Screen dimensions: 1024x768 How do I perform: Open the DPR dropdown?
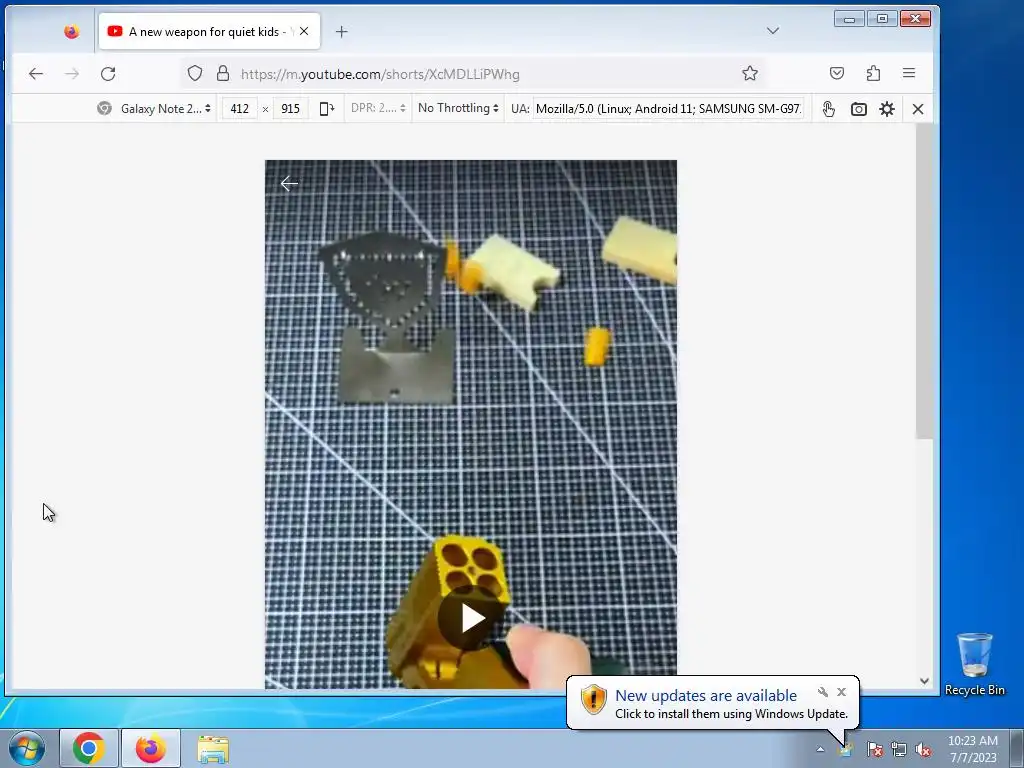tap(378, 108)
